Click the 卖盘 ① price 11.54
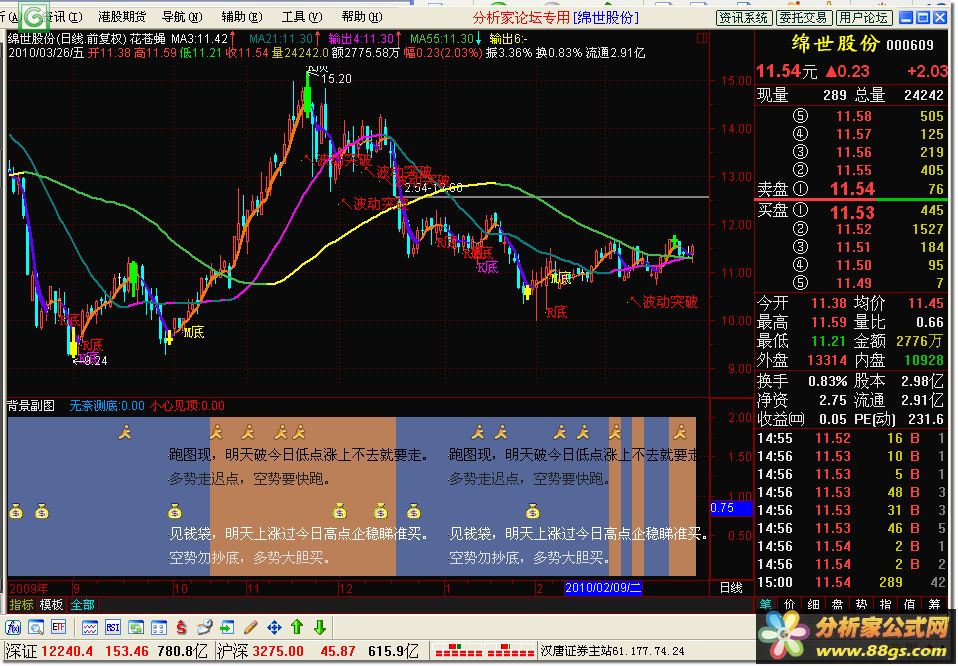The image size is (958, 666). pyautogui.click(x=852, y=189)
